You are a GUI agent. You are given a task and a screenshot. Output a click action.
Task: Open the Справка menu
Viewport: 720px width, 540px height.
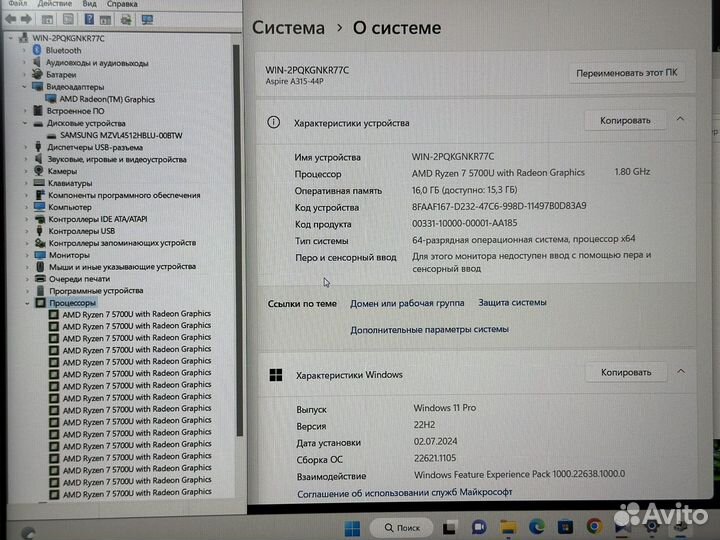[122, 4]
